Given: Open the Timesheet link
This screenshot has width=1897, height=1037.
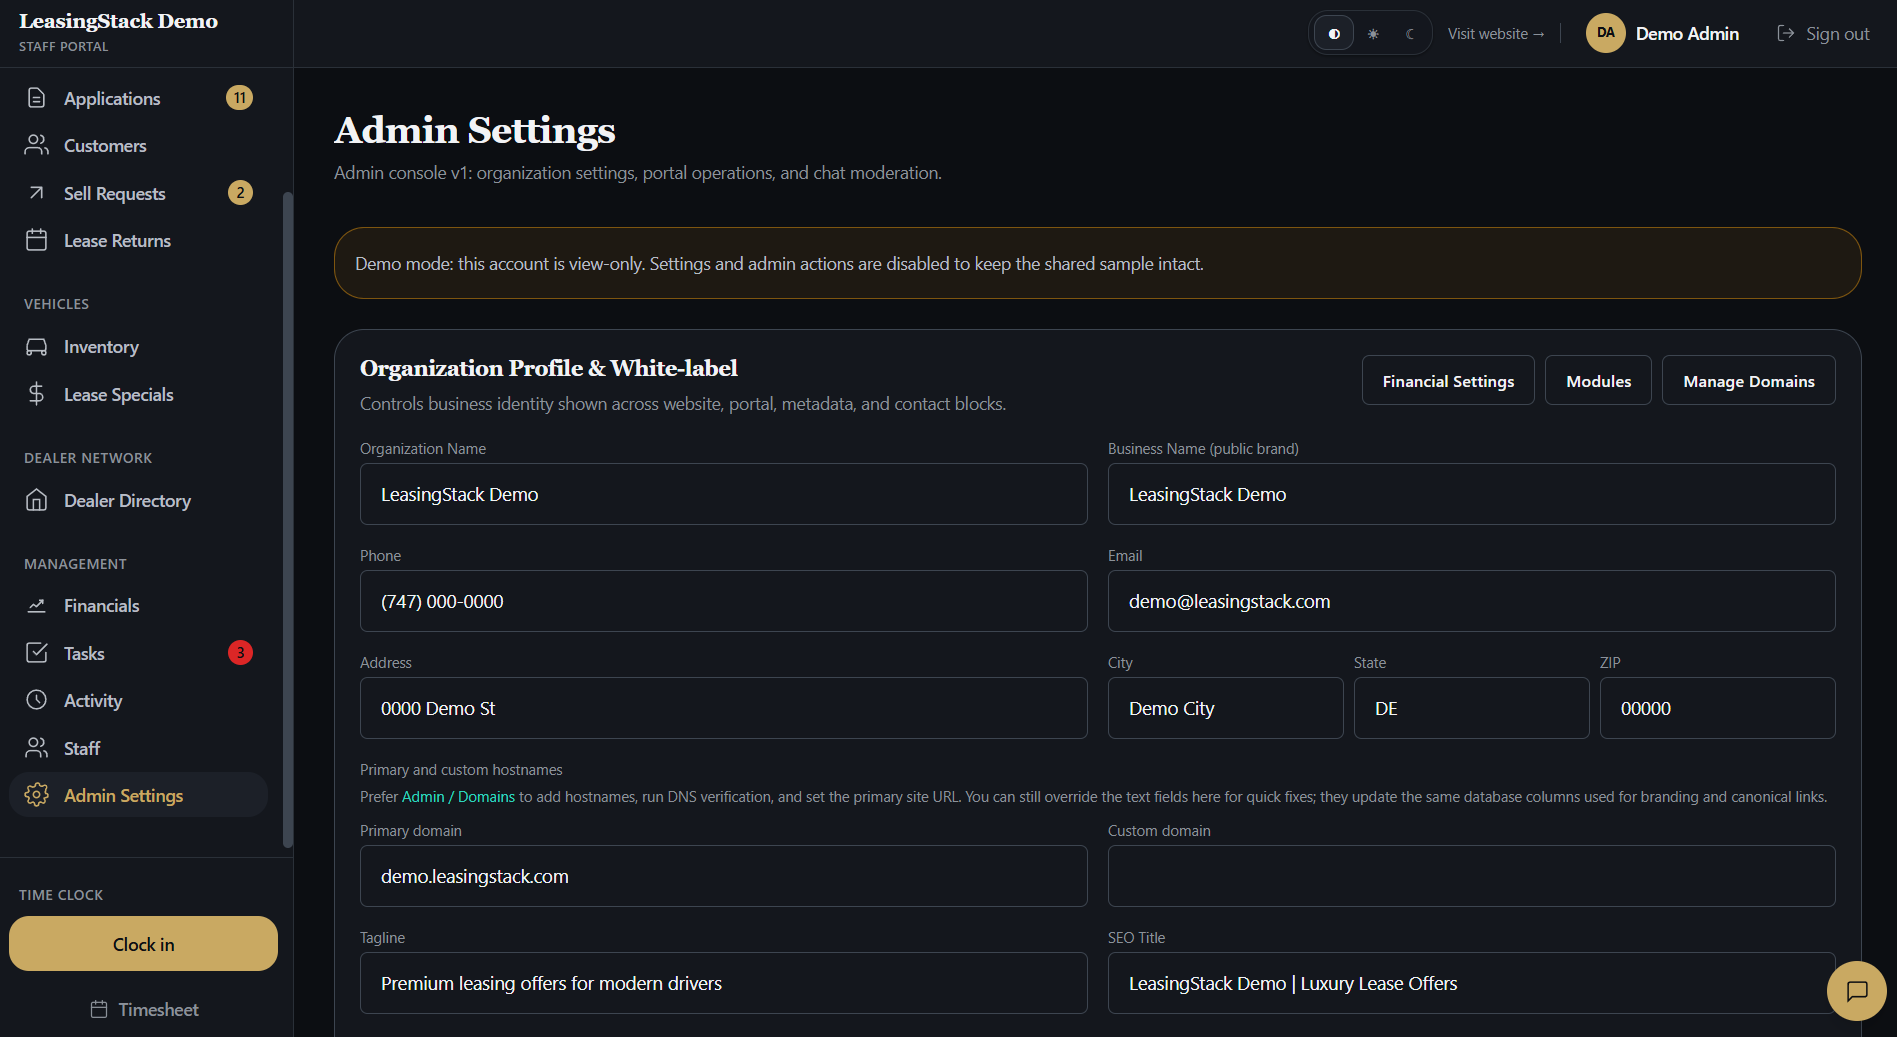Looking at the screenshot, I should (144, 1009).
